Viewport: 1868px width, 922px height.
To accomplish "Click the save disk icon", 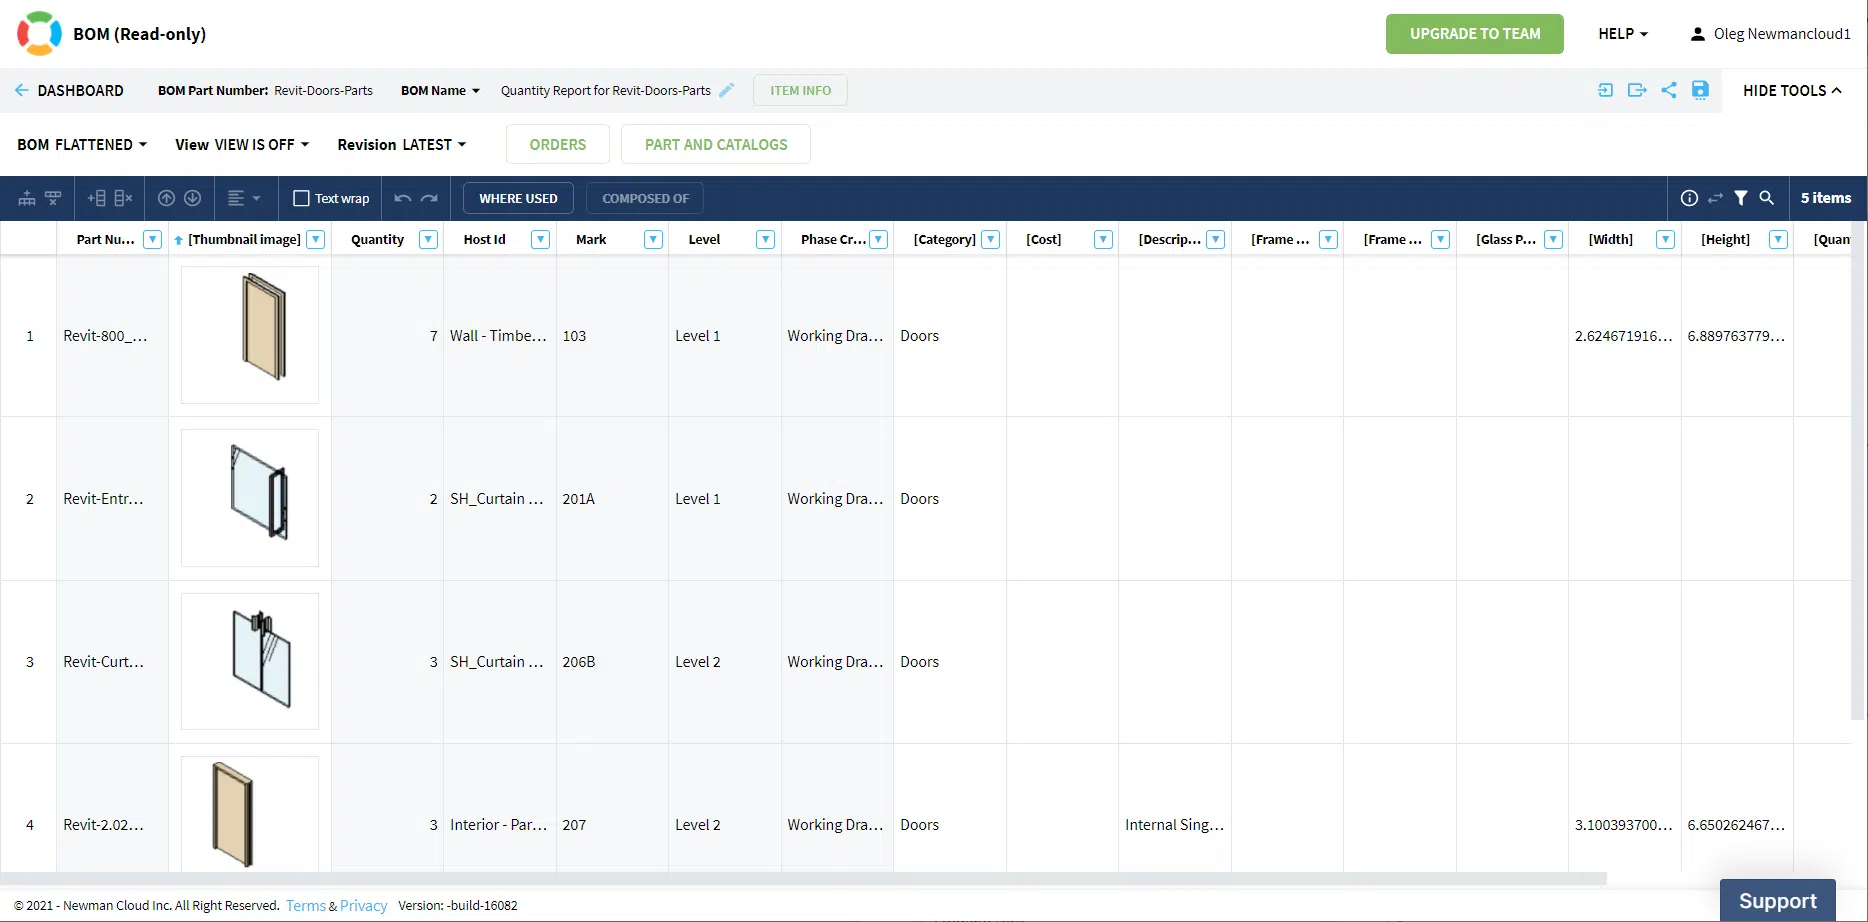I will tap(1700, 90).
